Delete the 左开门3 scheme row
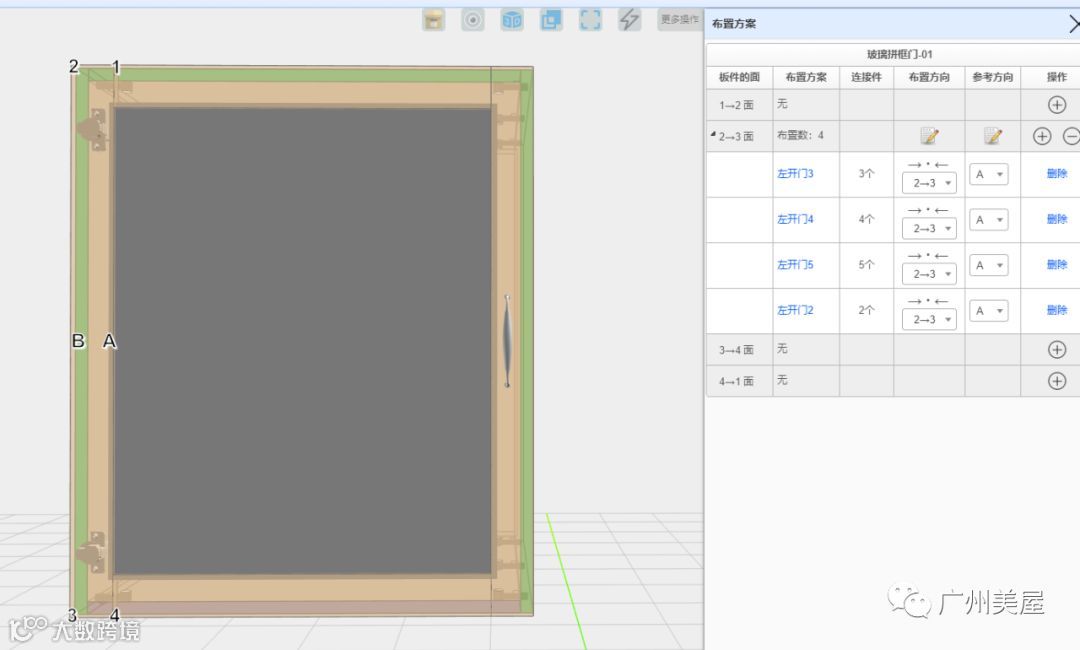1080x650 pixels. click(1057, 174)
